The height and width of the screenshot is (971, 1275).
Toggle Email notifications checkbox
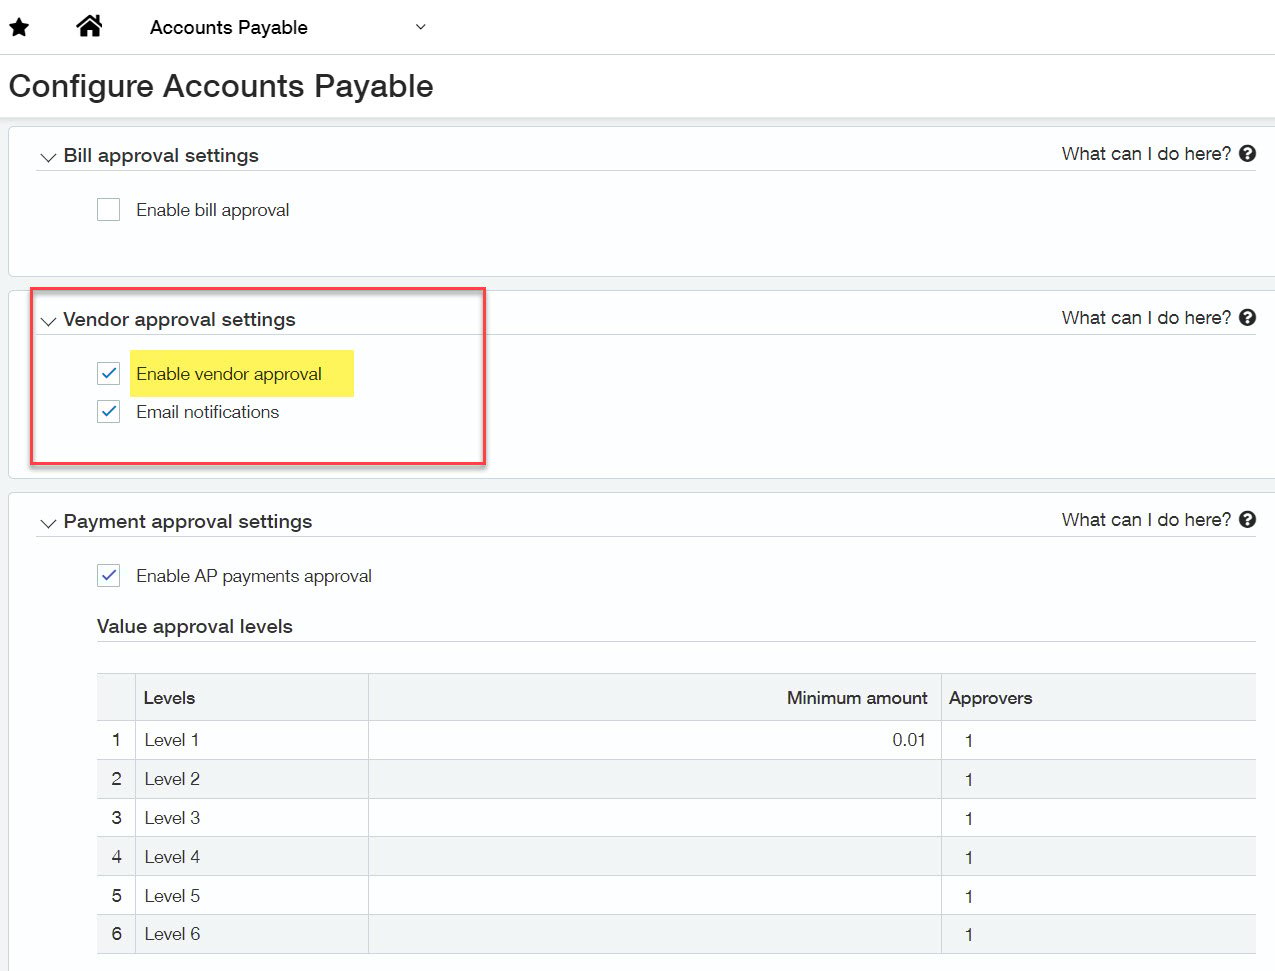pyautogui.click(x=108, y=412)
